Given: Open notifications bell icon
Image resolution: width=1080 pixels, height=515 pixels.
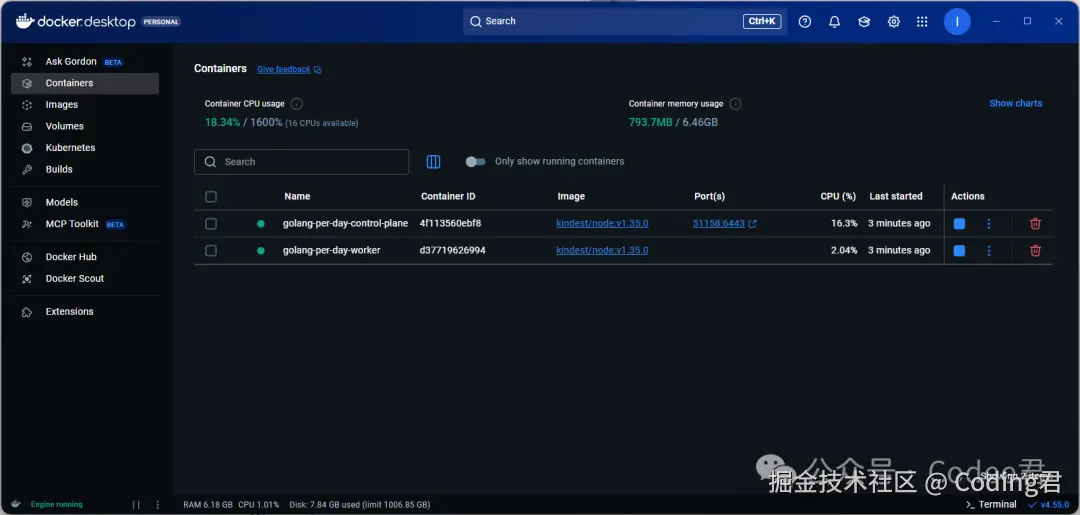Looking at the screenshot, I should [x=834, y=21].
